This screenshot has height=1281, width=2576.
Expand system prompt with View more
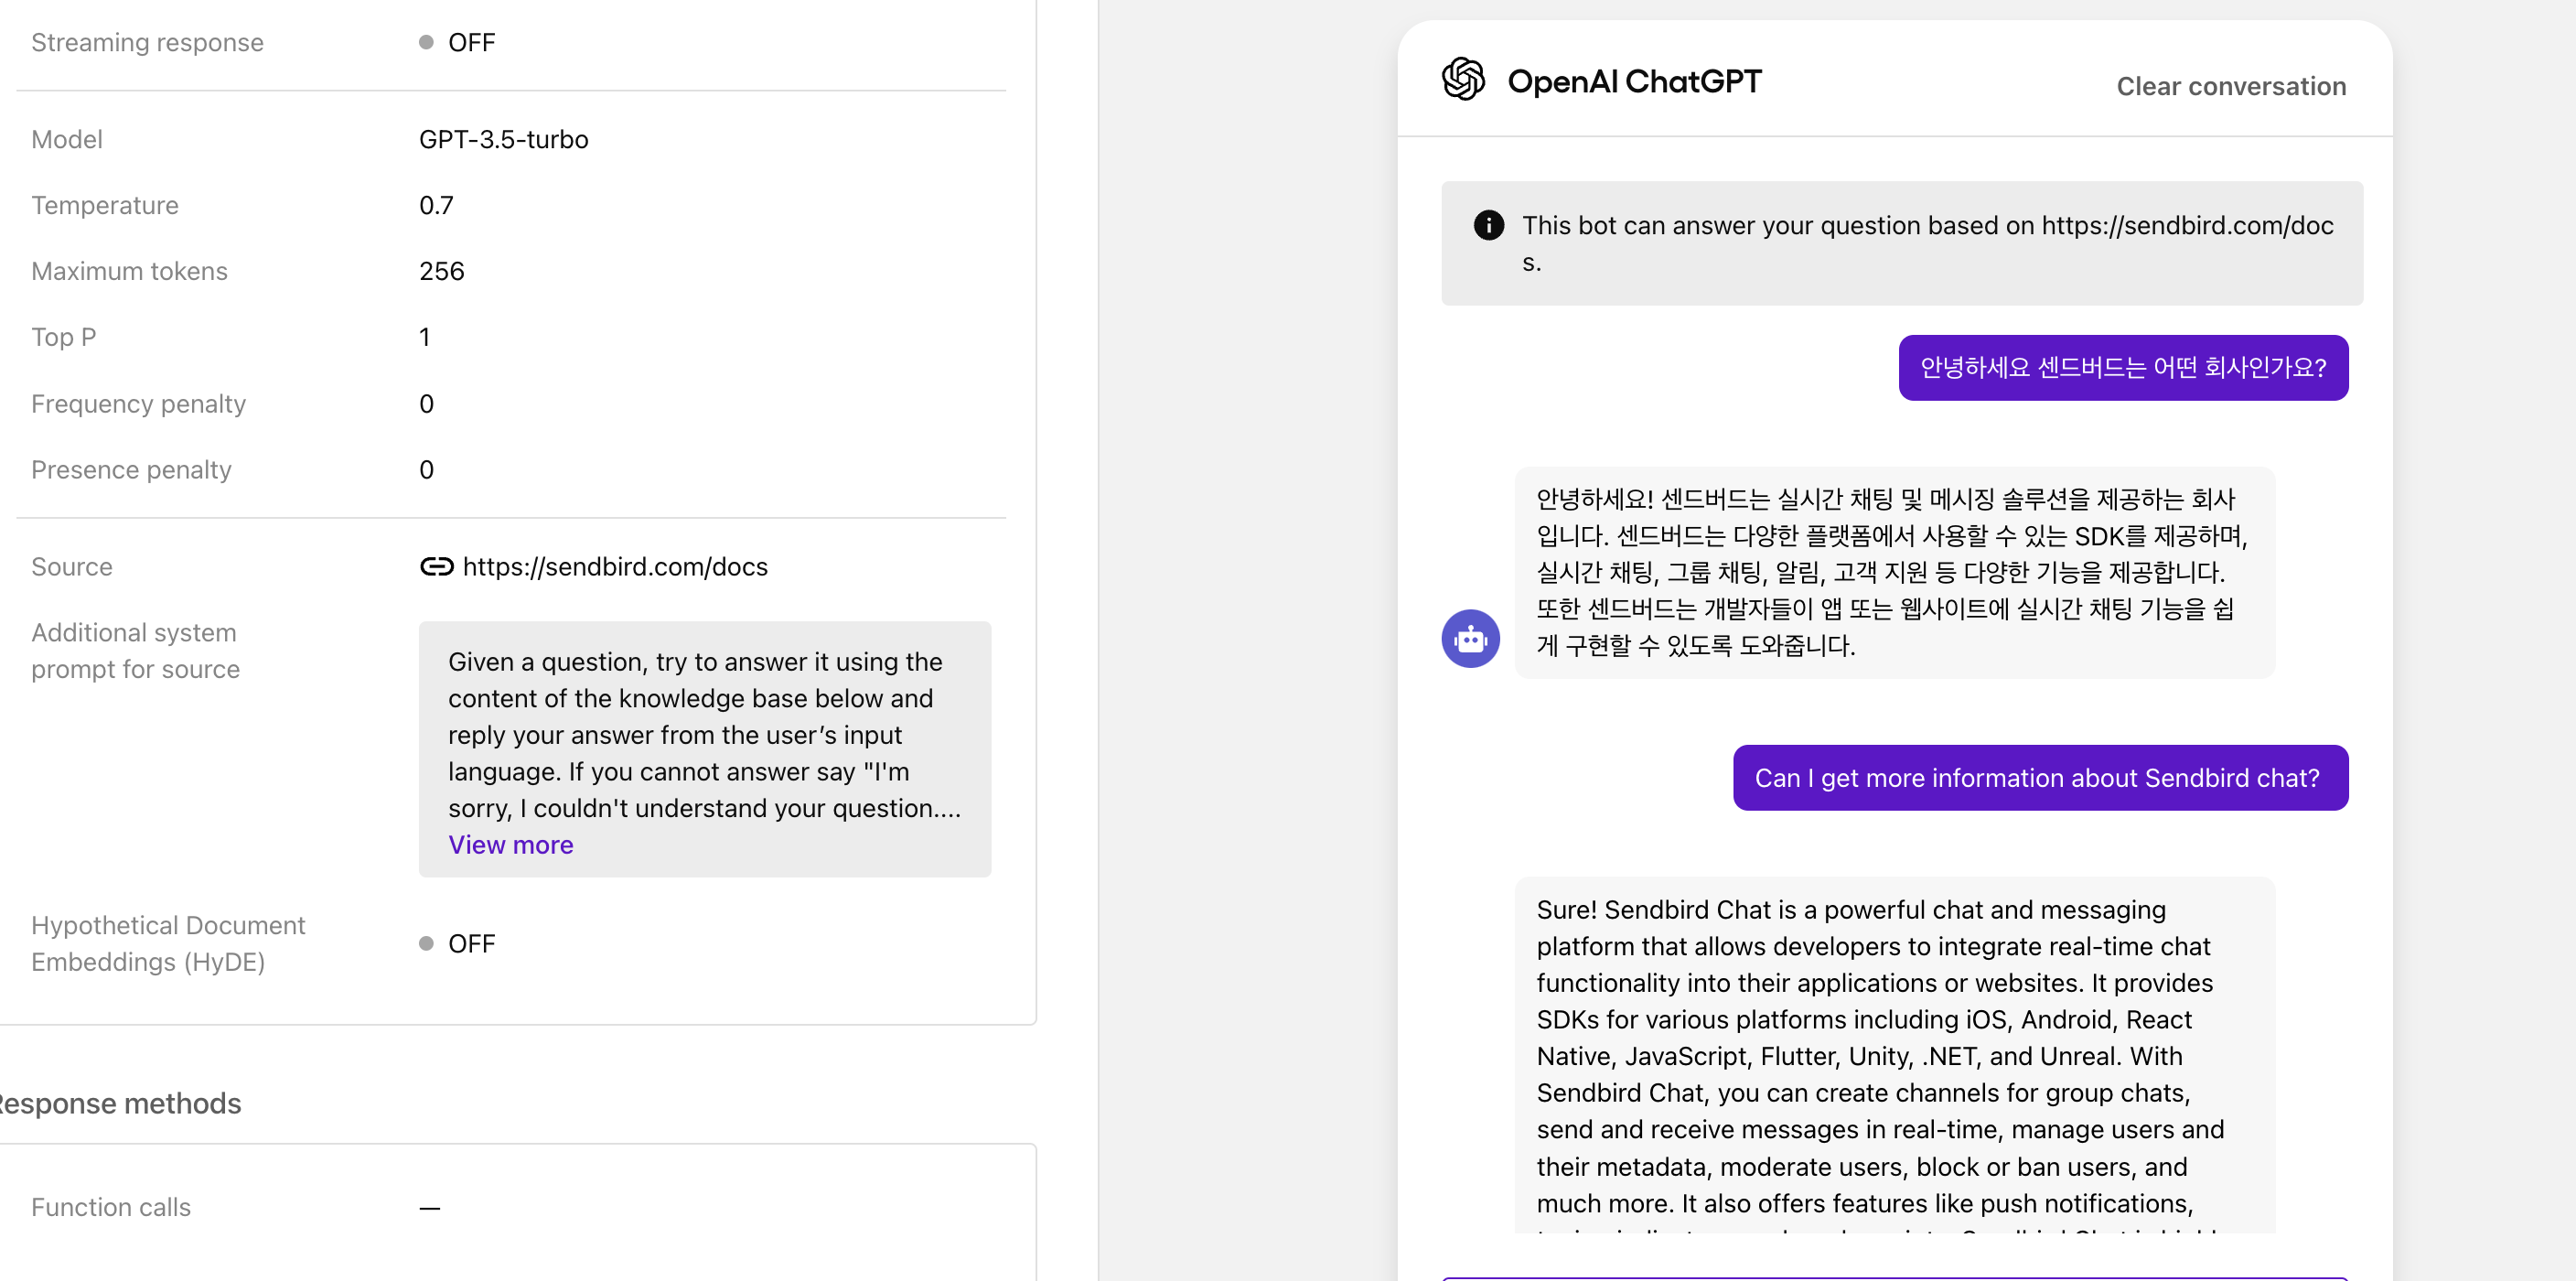click(510, 845)
